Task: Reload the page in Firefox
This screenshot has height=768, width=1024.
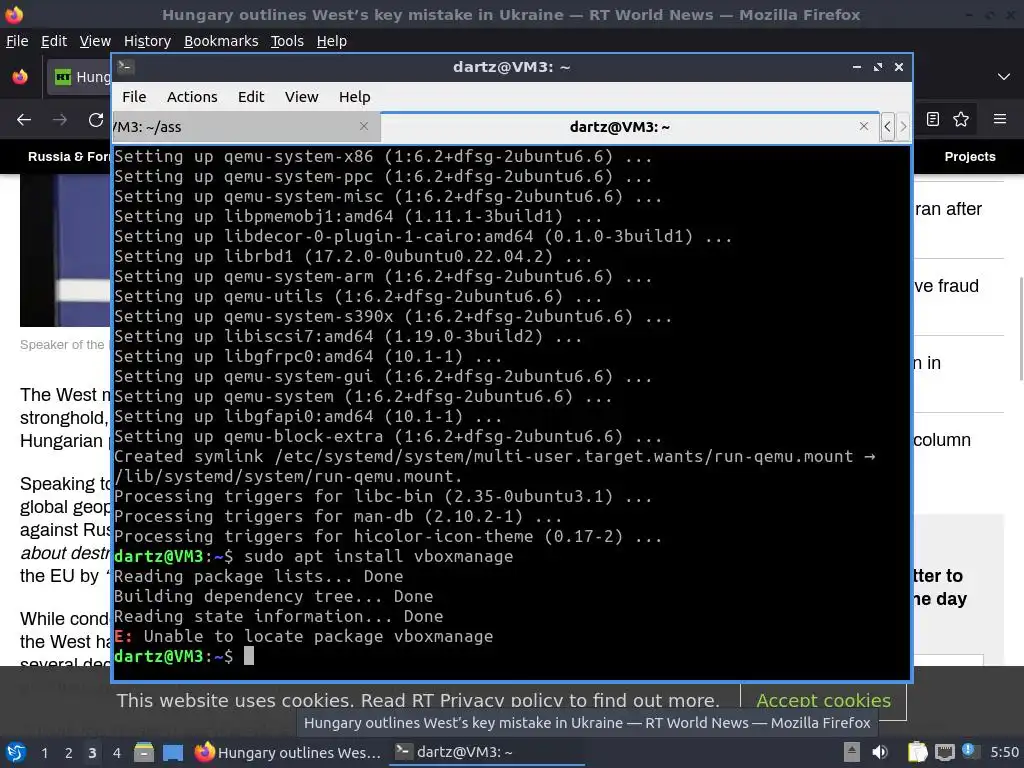Action: coord(96,120)
